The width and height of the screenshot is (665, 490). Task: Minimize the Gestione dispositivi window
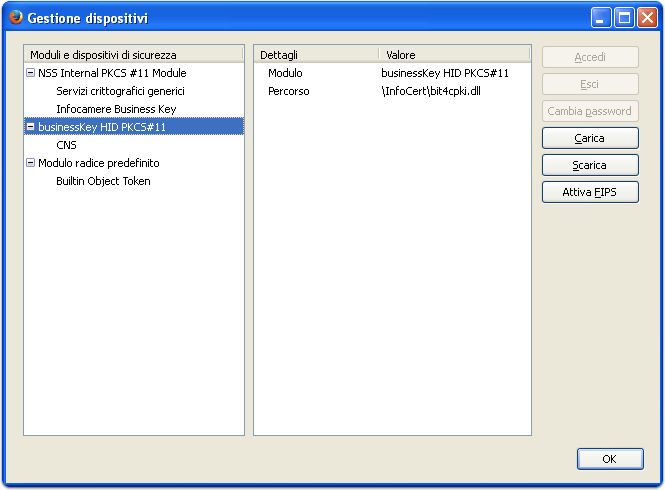pyautogui.click(x=601, y=18)
